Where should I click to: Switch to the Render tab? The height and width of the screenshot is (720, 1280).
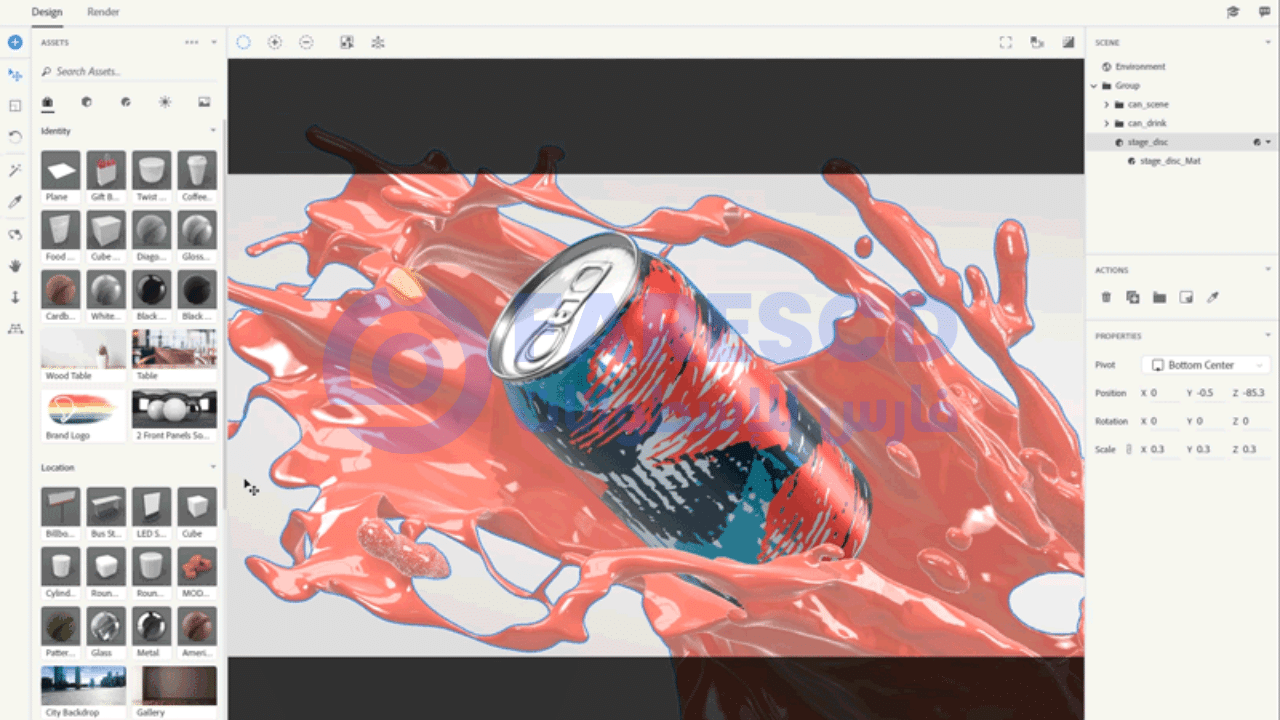tap(103, 12)
